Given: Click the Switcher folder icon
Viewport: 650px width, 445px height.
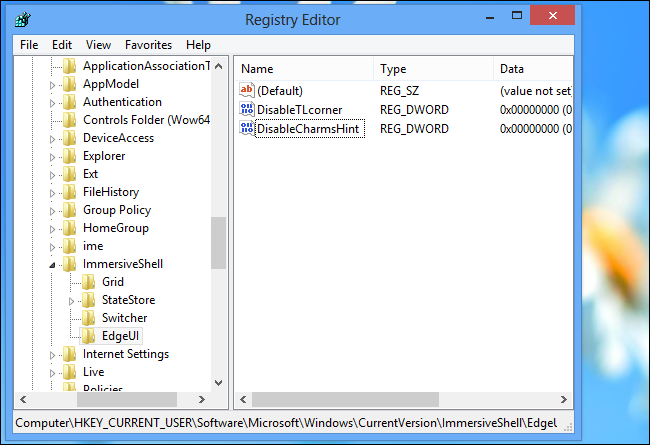Looking at the screenshot, I should (x=89, y=318).
